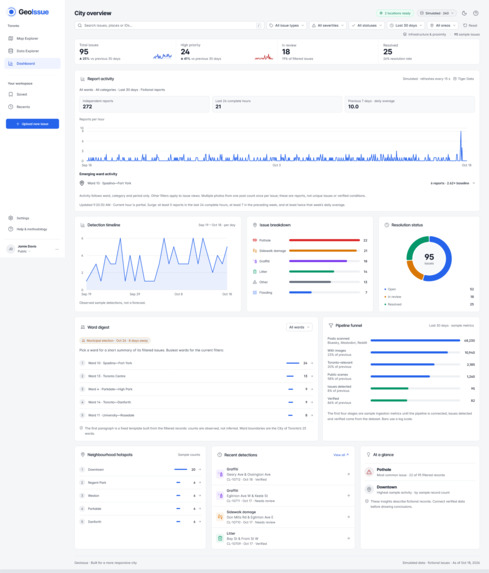The image size is (489, 573).
Task: Click the Pothole warning icon in At a glance
Action: click(369, 472)
